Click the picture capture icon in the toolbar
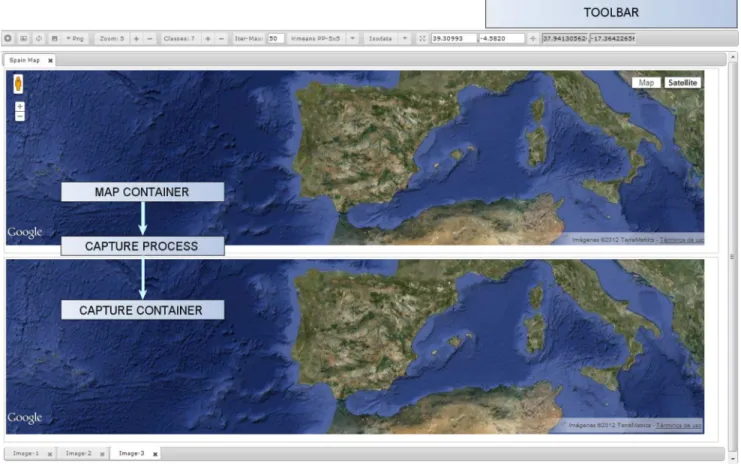The image size is (741, 464). click(24, 38)
